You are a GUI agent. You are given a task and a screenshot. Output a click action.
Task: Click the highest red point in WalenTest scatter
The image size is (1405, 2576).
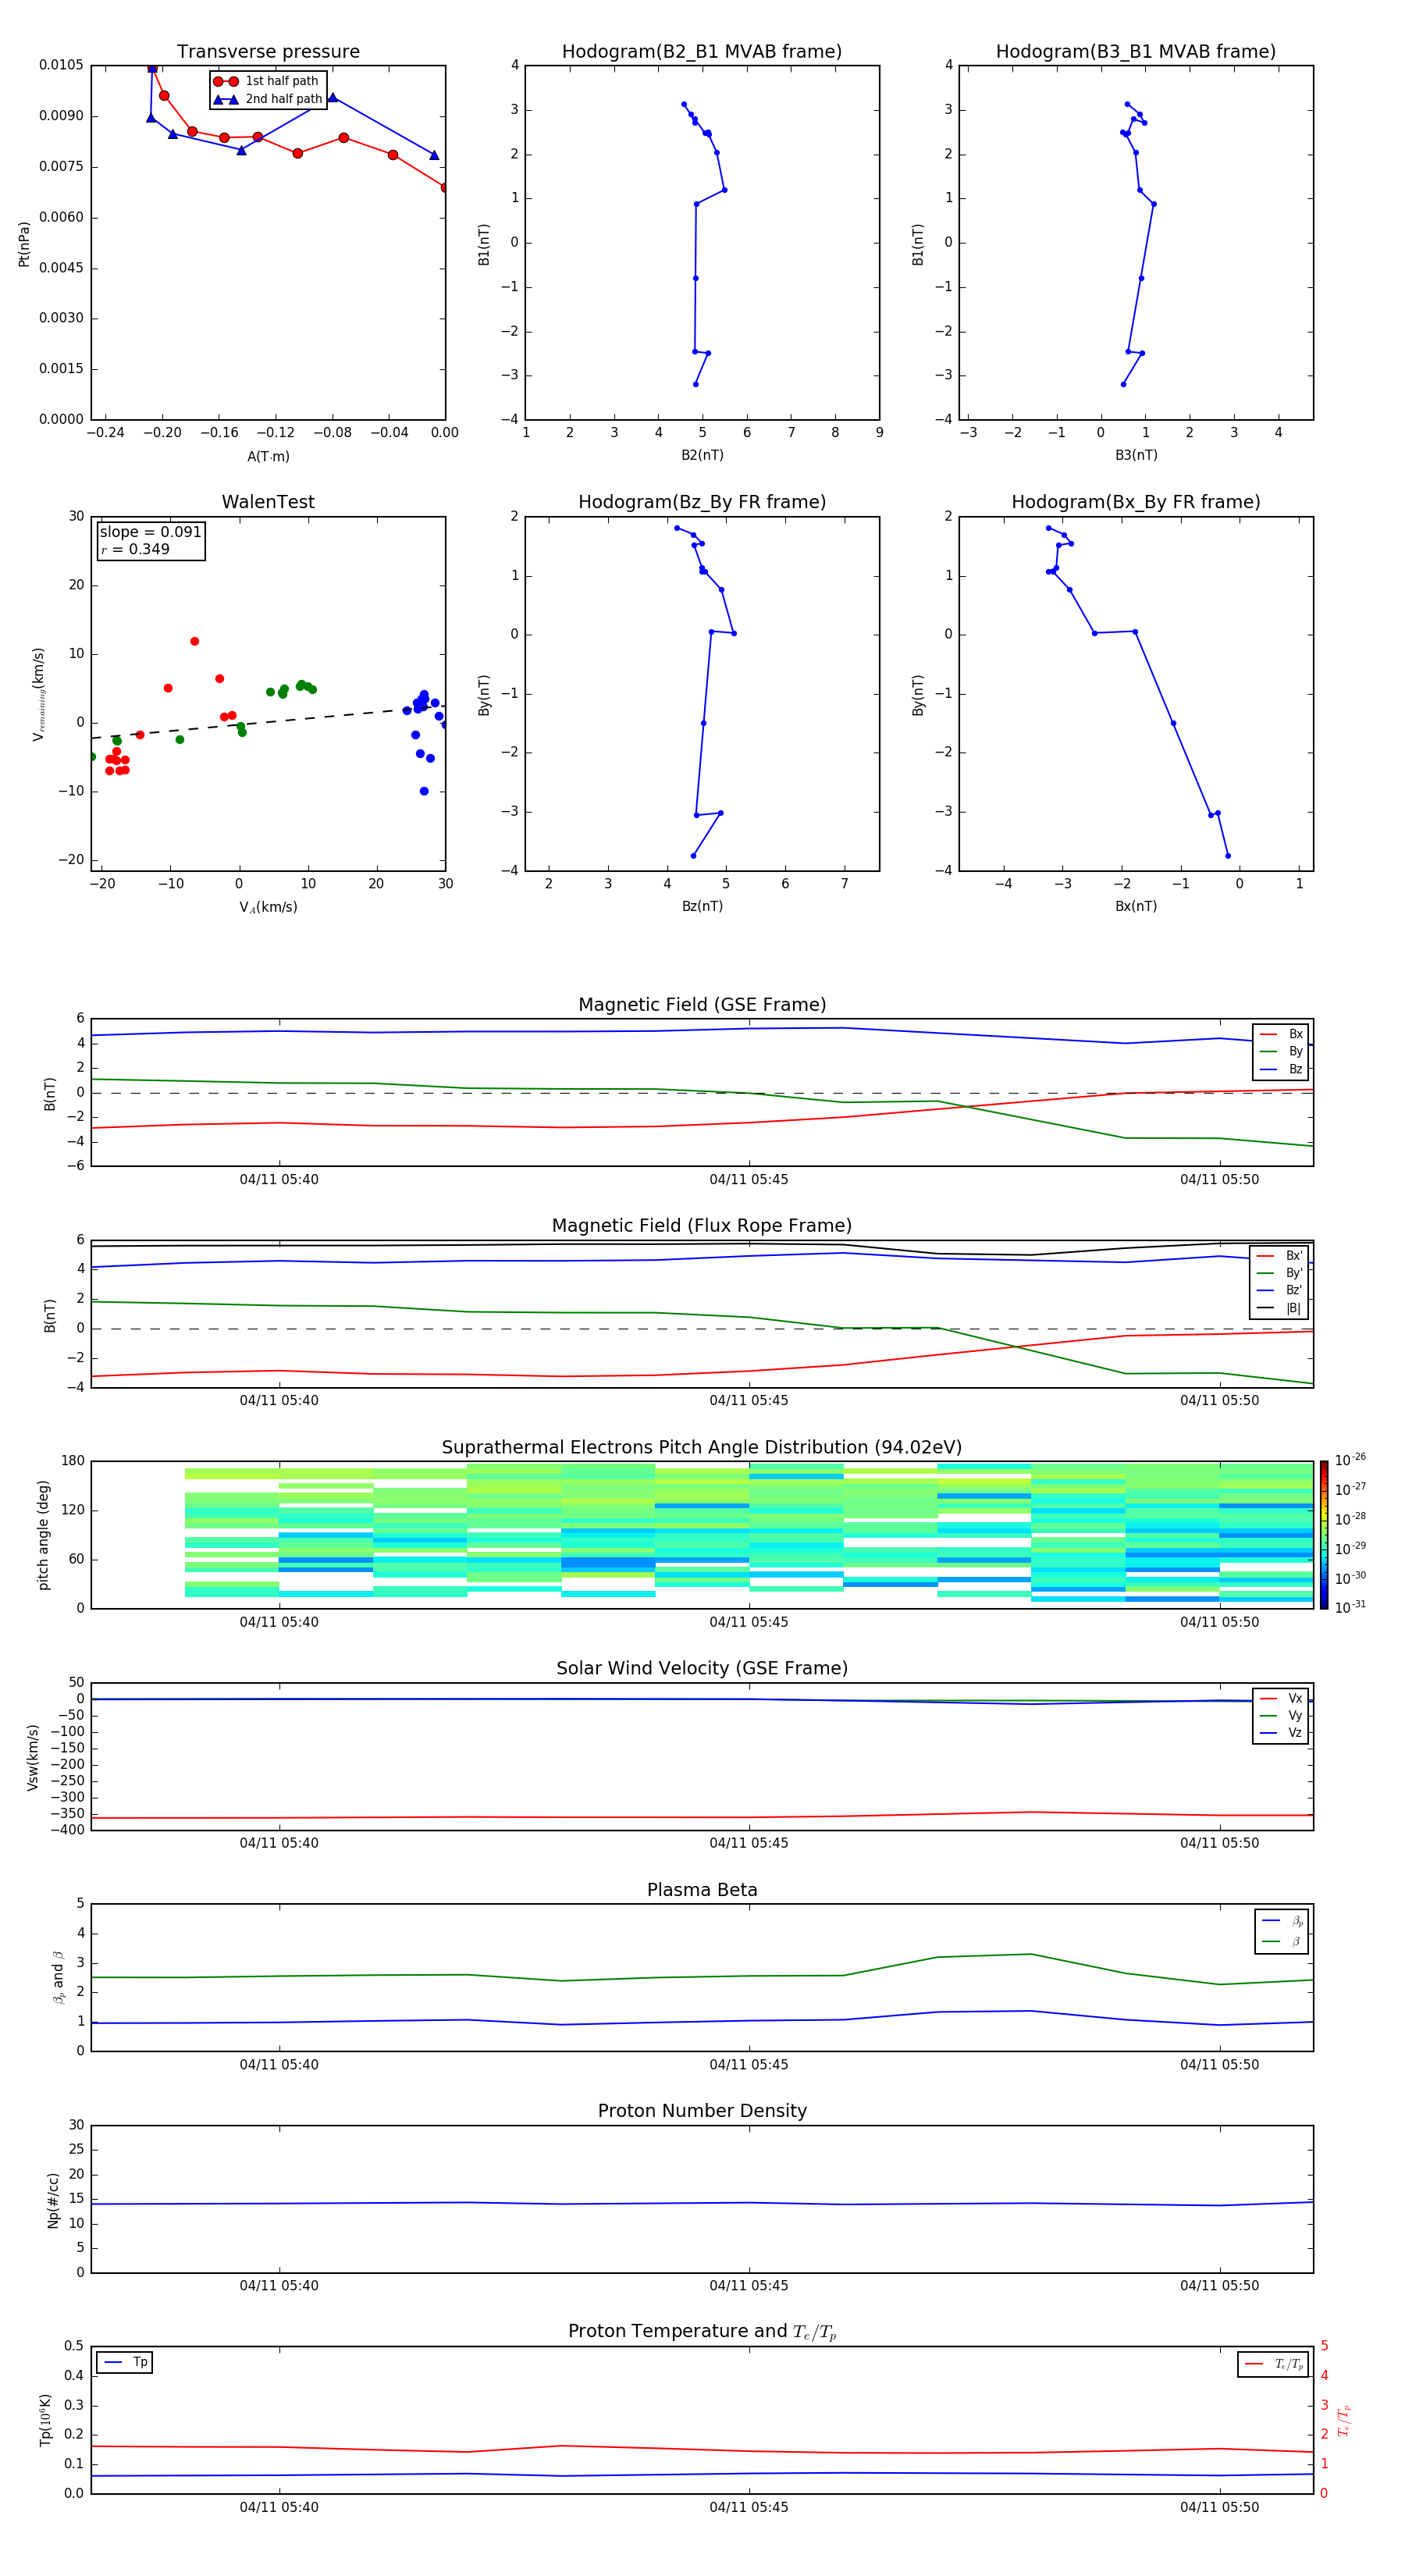(195, 641)
